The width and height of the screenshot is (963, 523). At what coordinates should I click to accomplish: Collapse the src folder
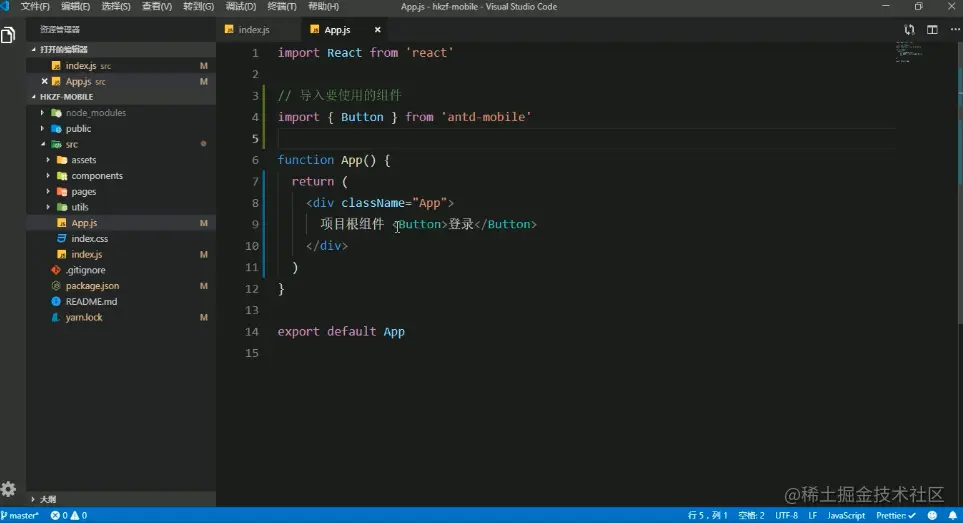[x=121, y=144]
